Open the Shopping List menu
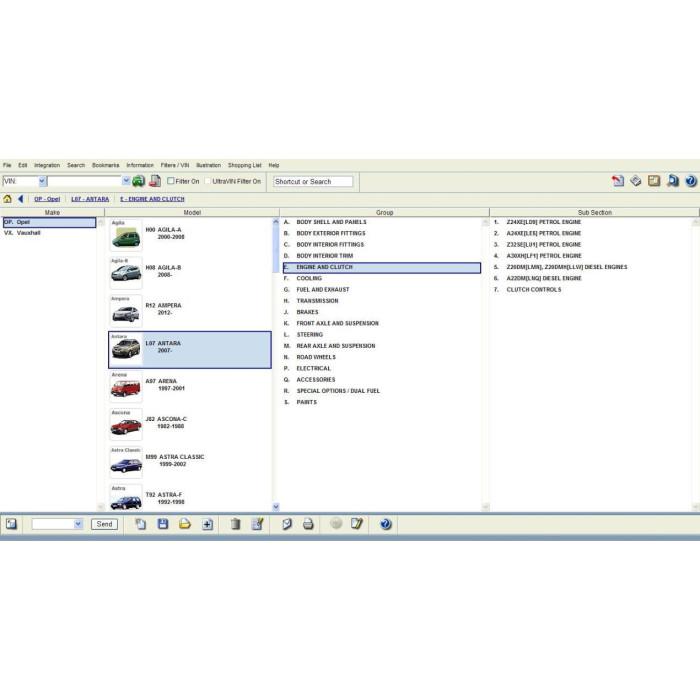 pyautogui.click(x=245, y=165)
